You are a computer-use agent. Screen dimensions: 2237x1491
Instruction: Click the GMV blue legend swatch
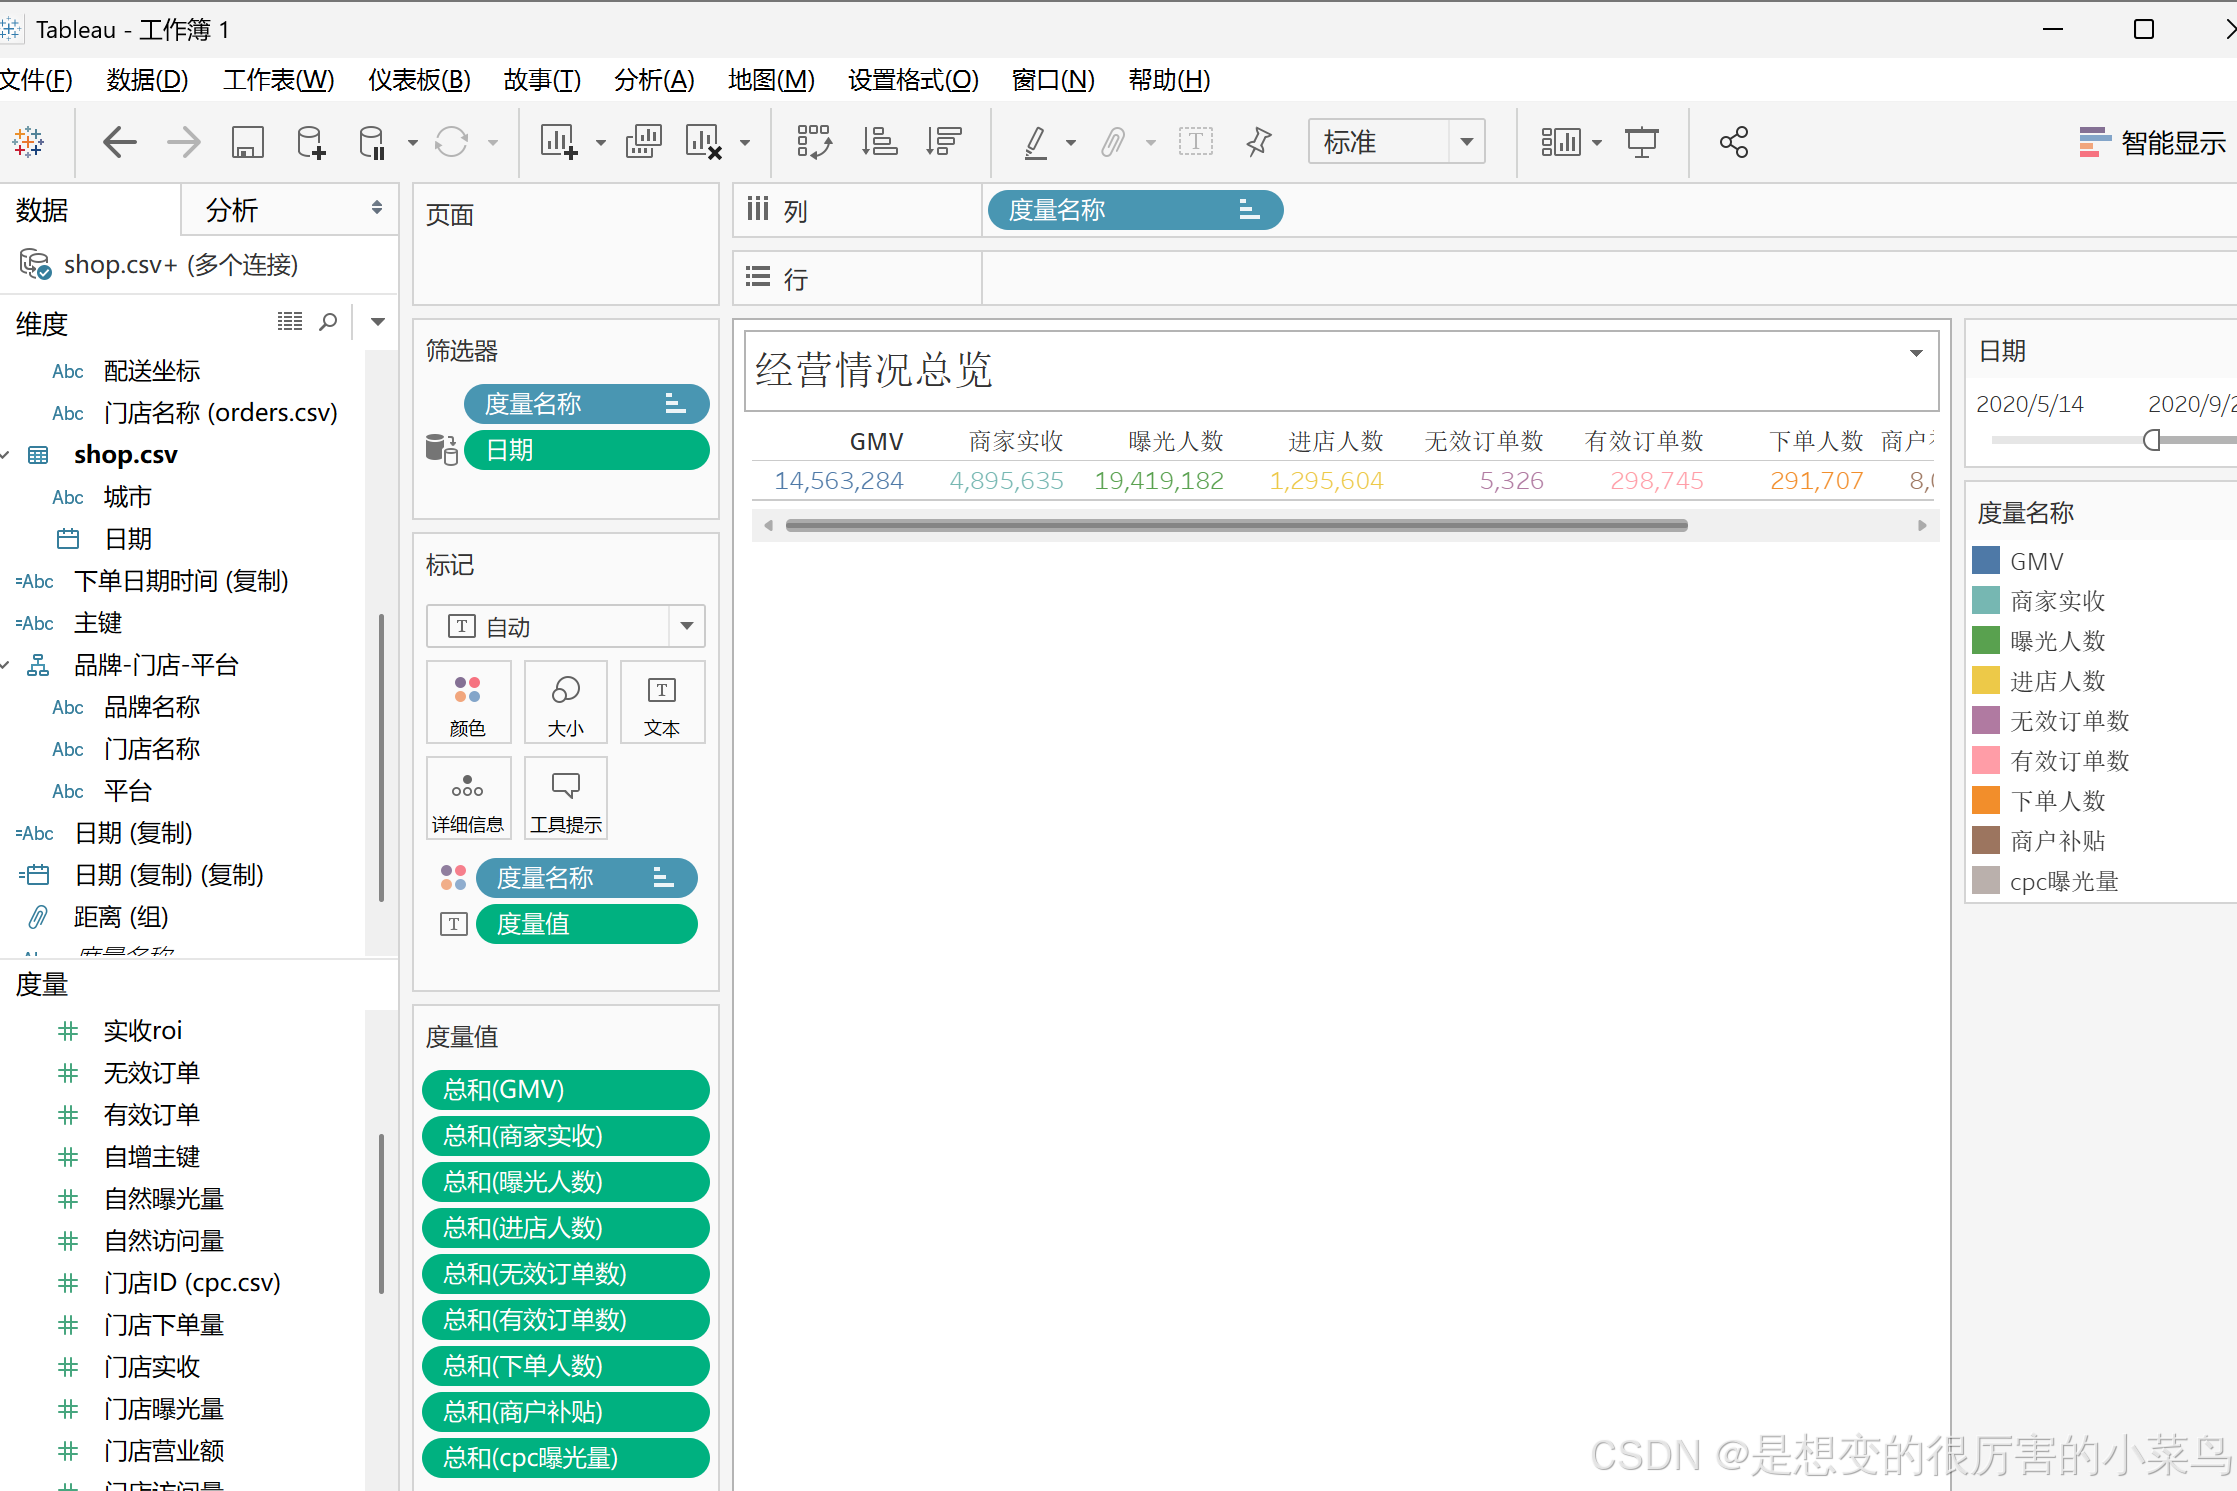point(1985,561)
